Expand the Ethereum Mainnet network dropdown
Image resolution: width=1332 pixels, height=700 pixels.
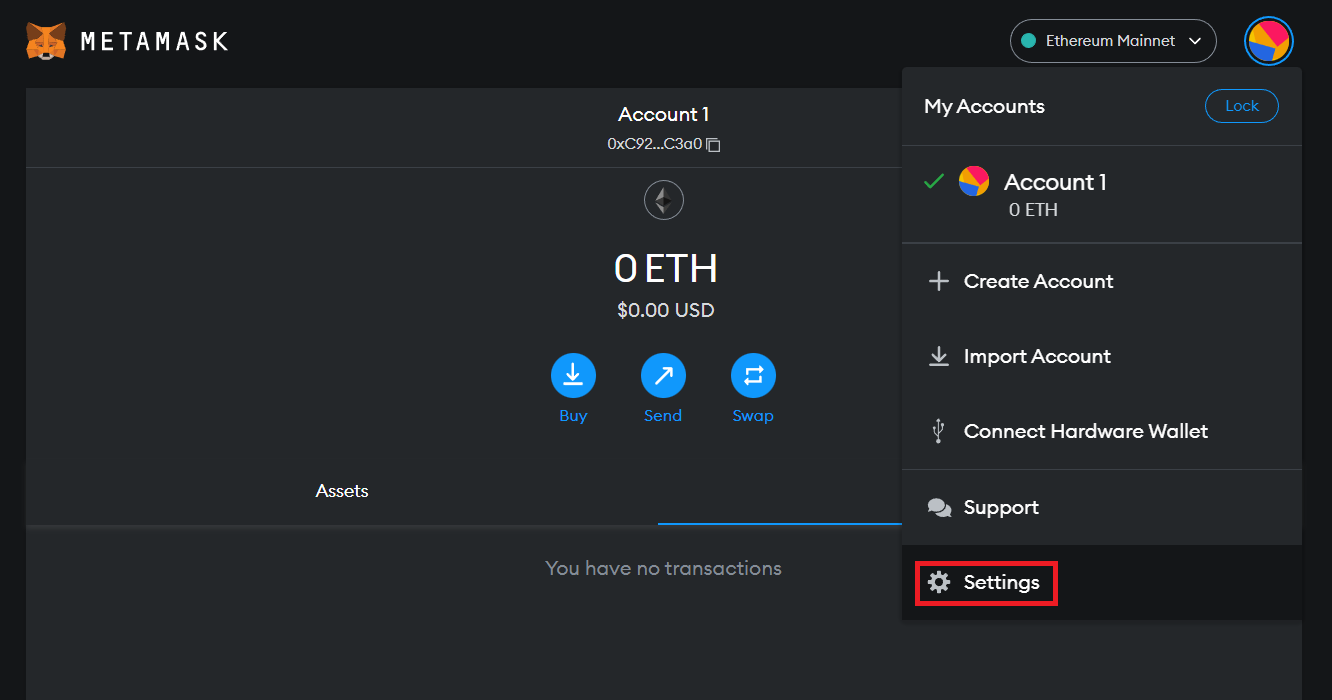[x=1112, y=41]
